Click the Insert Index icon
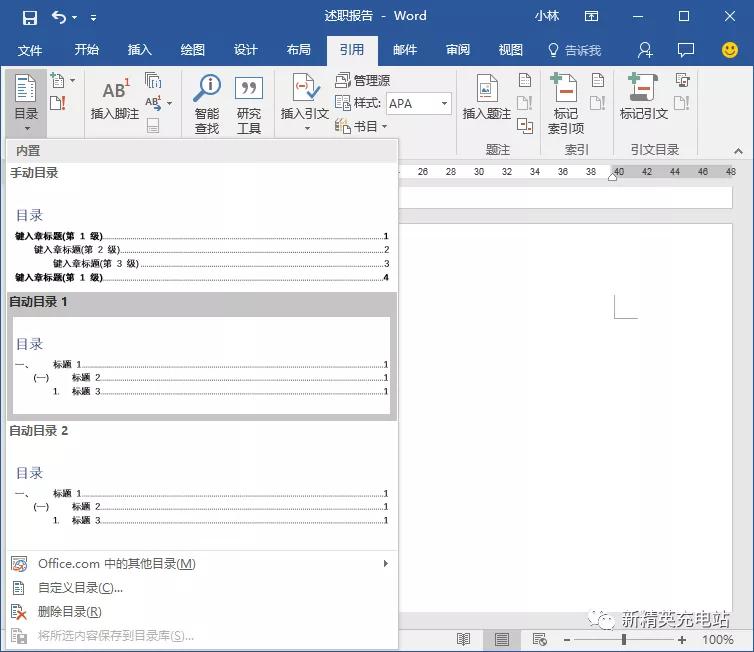This screenshot has width=754, height=652. coord(598,80)
